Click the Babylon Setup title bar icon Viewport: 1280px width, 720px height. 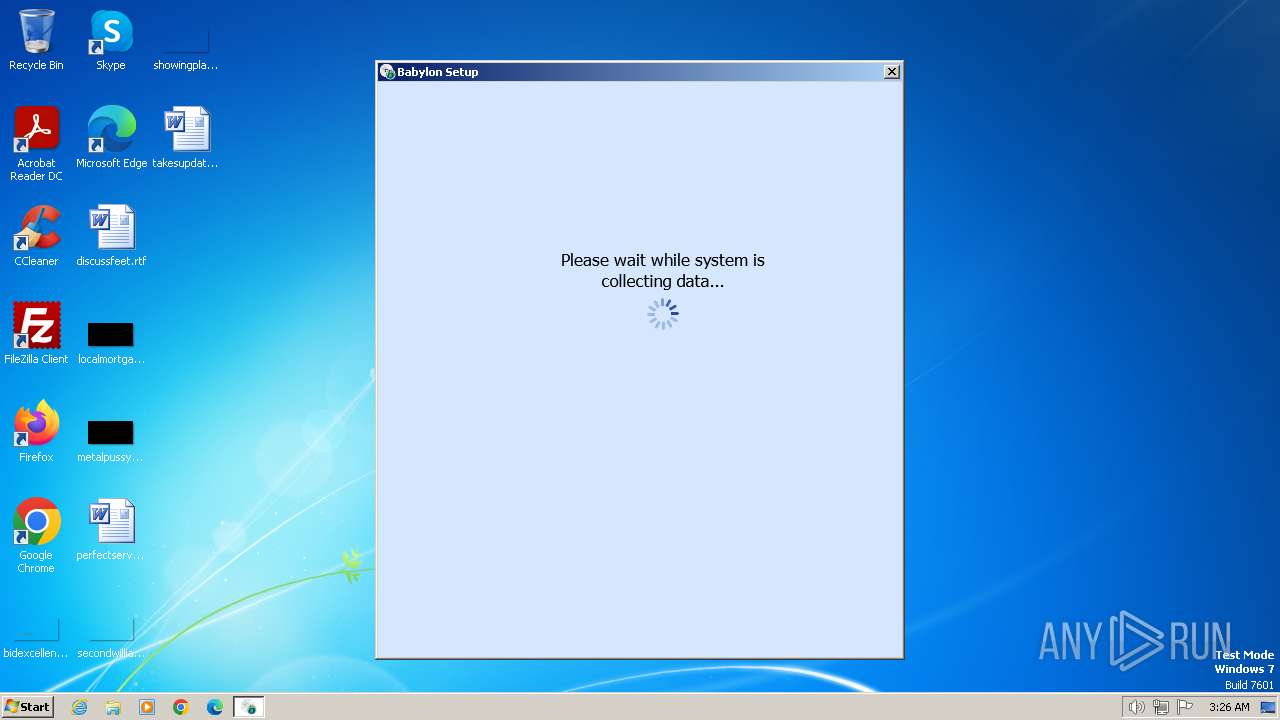(x=387, y=72)
